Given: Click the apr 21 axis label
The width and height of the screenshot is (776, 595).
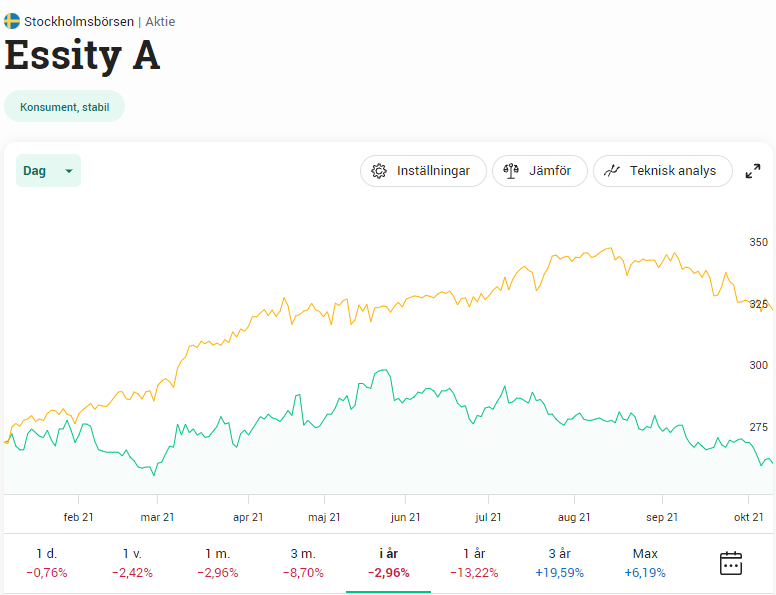Looking at the screenshot, I should 248,517.
